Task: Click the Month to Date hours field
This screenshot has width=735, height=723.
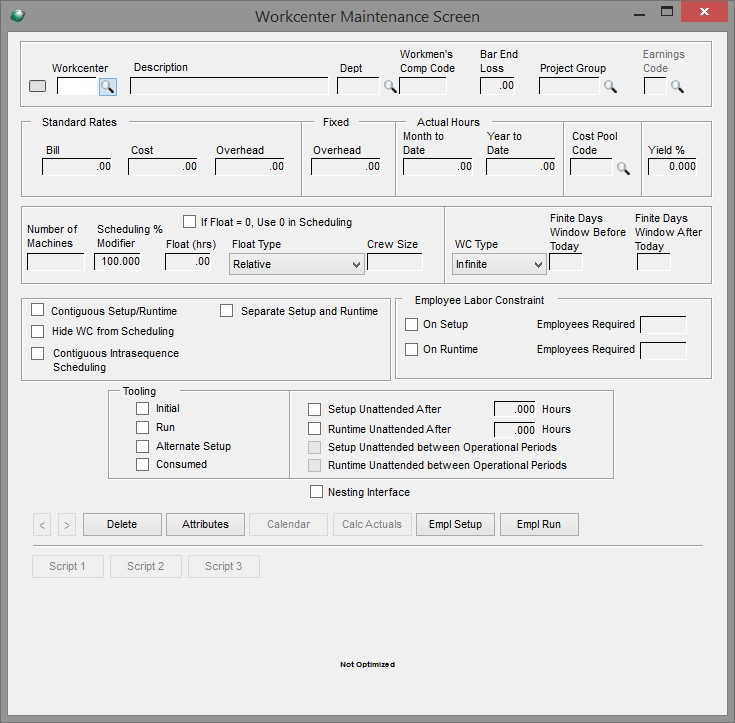Action: [438, 167]
